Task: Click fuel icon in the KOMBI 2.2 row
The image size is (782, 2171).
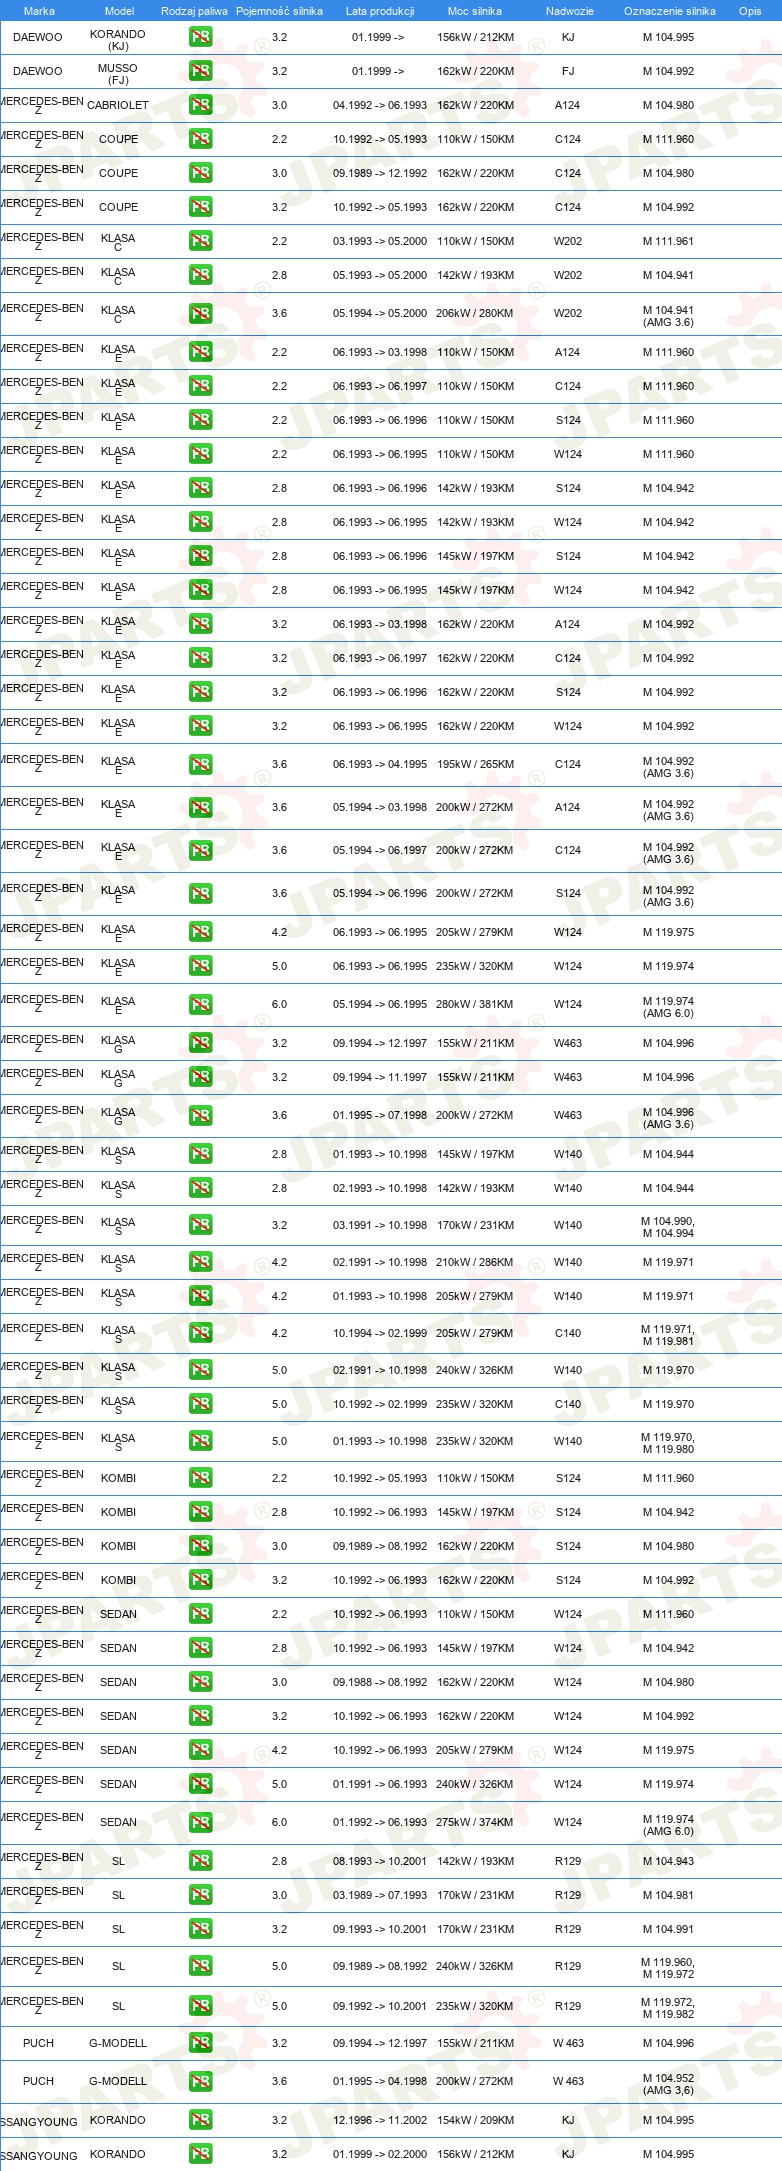Action: 200,1478
